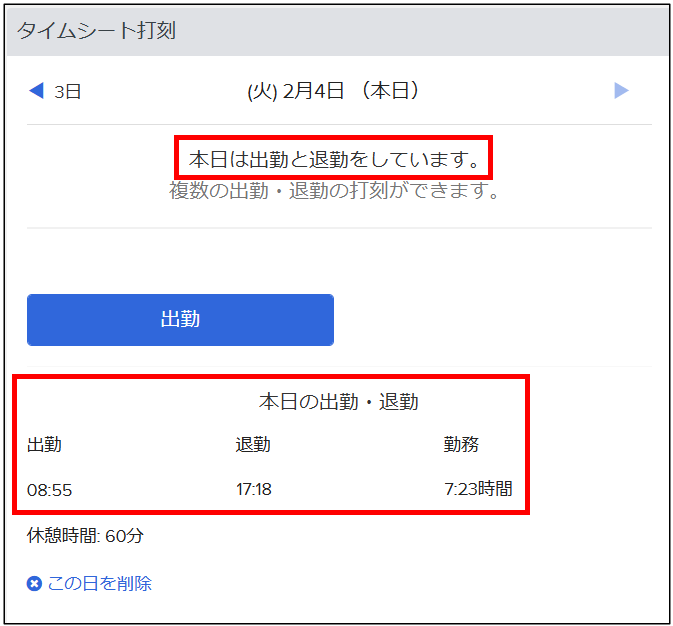
Task: Click the 複数の出勤・退勤の打刻ができます hint text
Action: pos(335,190)
